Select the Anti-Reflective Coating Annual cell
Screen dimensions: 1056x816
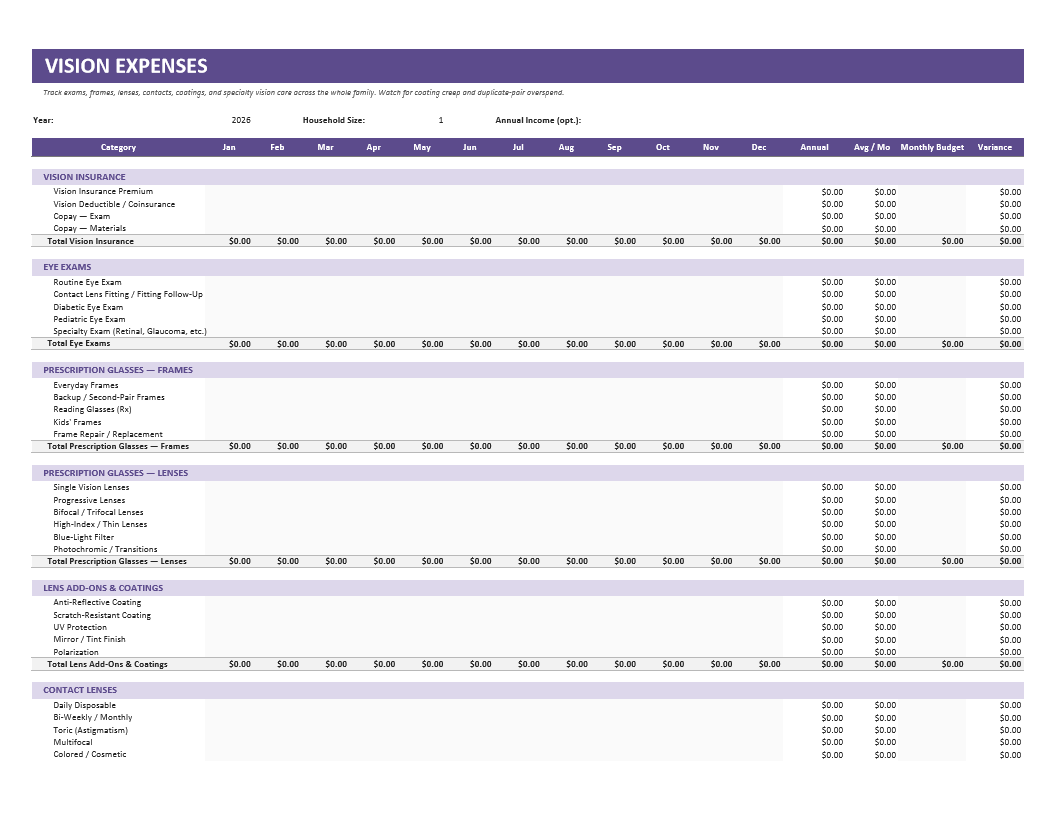point(814,603)
